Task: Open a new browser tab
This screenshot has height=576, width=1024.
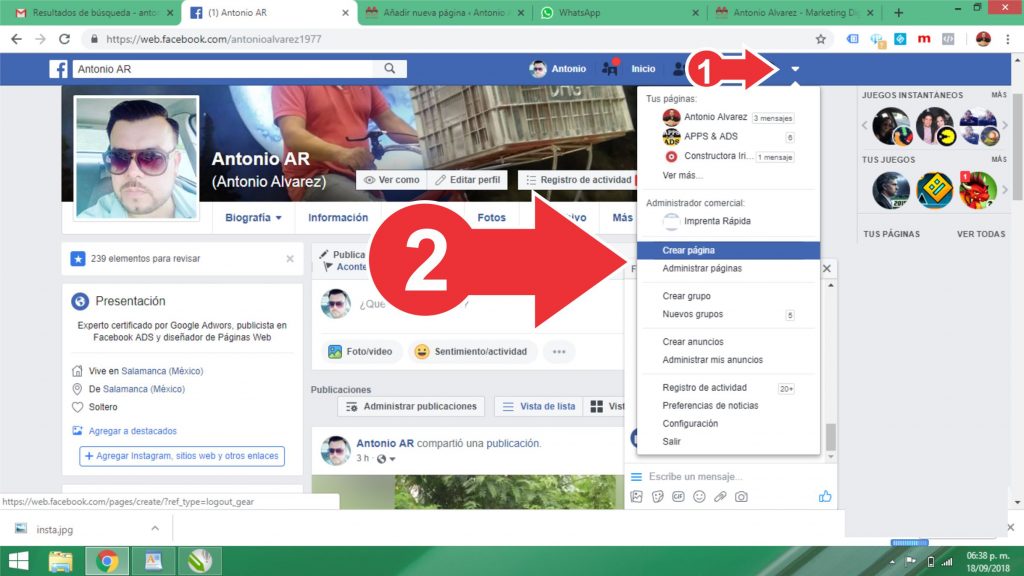Action: (x=899, y=12)
